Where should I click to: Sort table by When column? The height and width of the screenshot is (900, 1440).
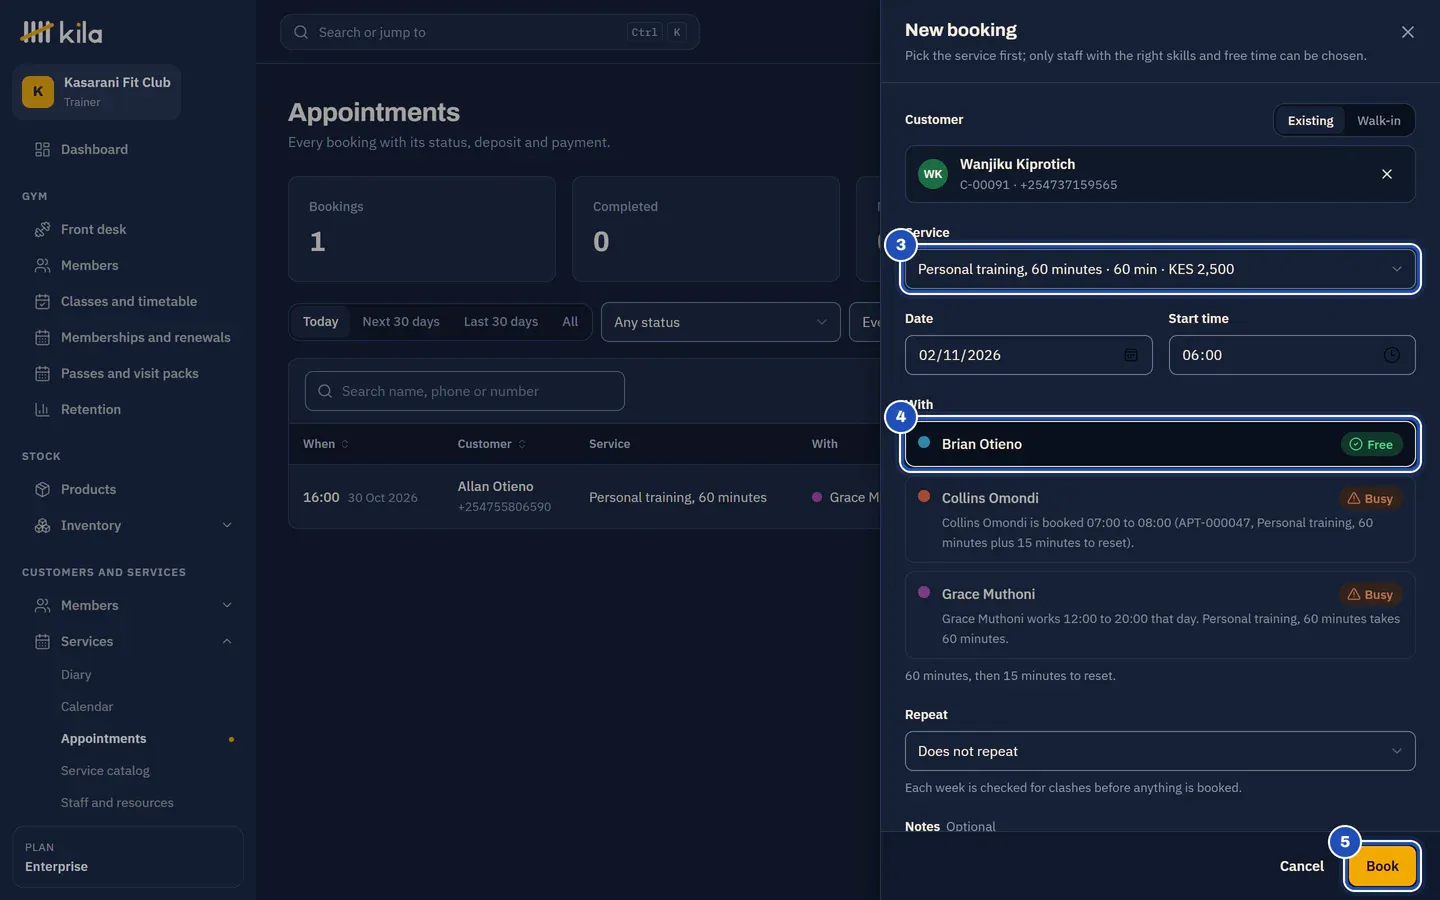point(326,444)
